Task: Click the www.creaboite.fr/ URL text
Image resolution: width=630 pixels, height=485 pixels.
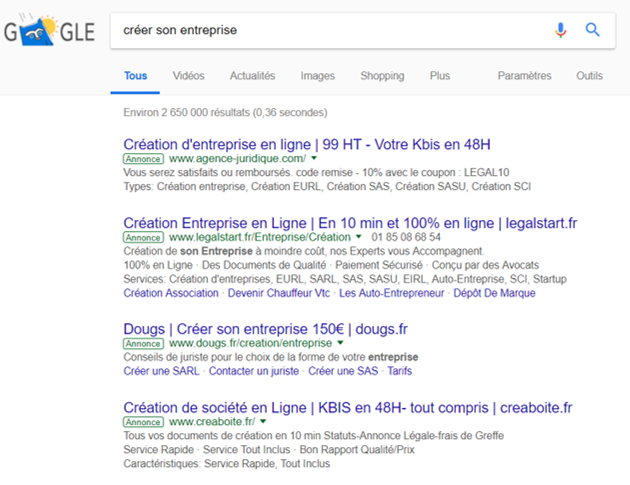Action: (212, 422)
